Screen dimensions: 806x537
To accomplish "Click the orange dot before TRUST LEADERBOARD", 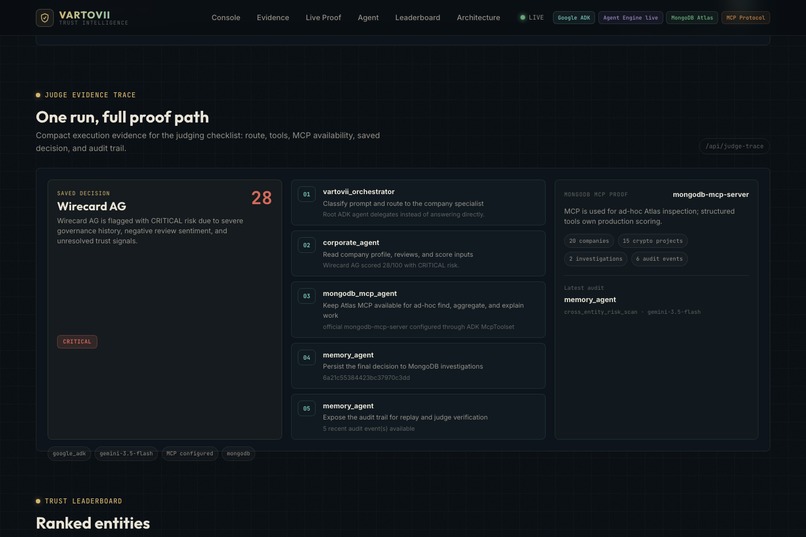I will point(38,501).
